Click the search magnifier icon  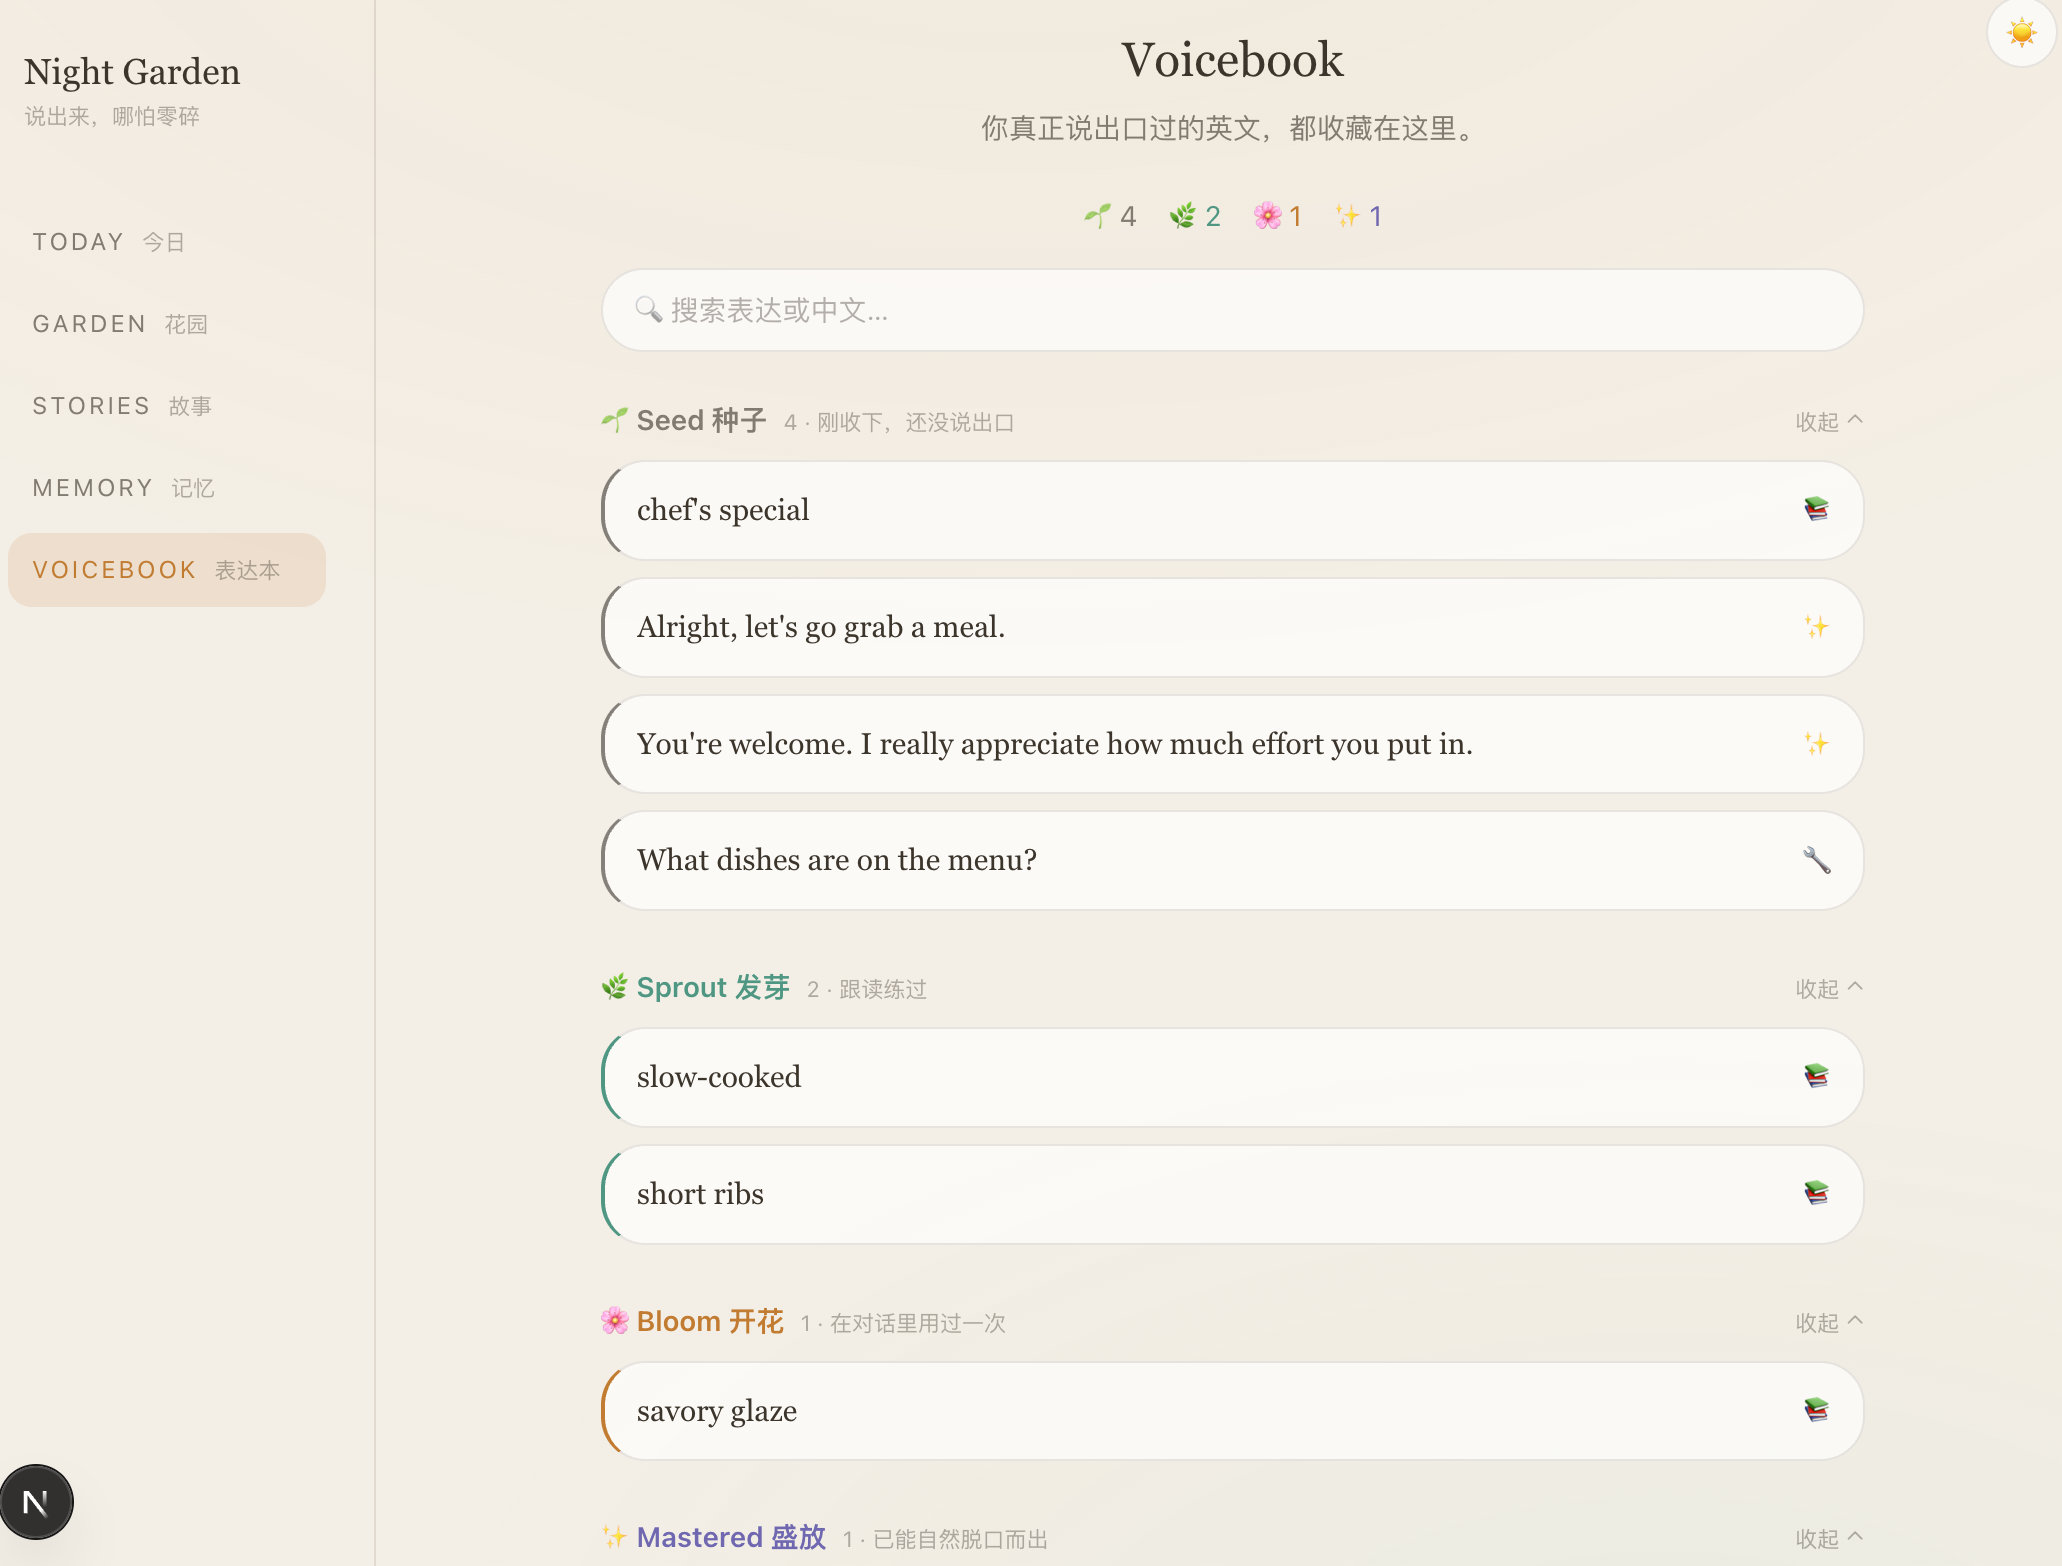coord(649,310)
